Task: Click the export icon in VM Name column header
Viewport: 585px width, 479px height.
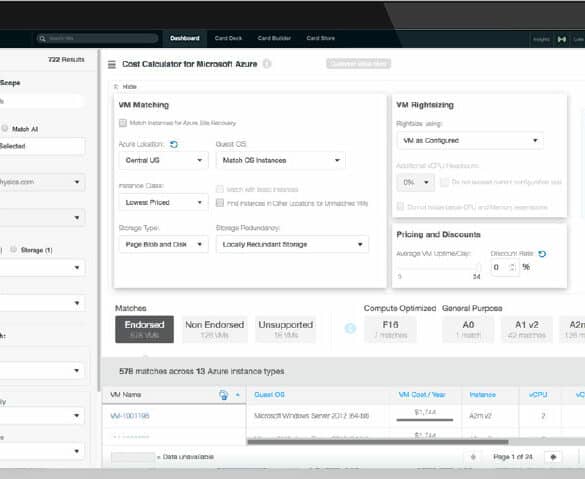Action: pos(223,395)
